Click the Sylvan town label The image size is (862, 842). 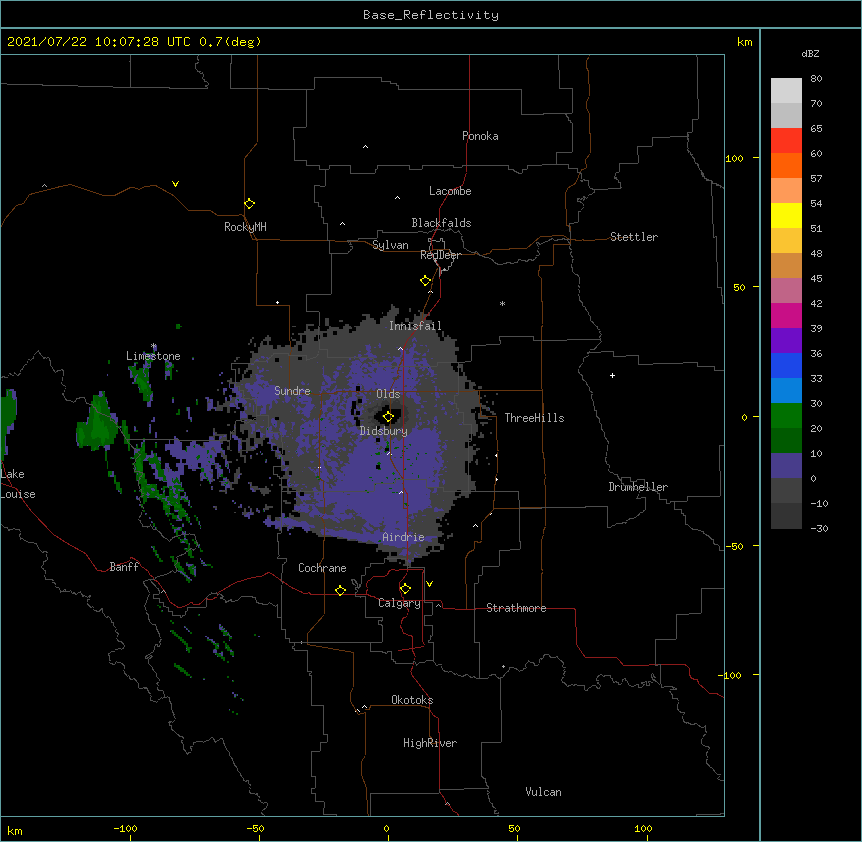390,245
